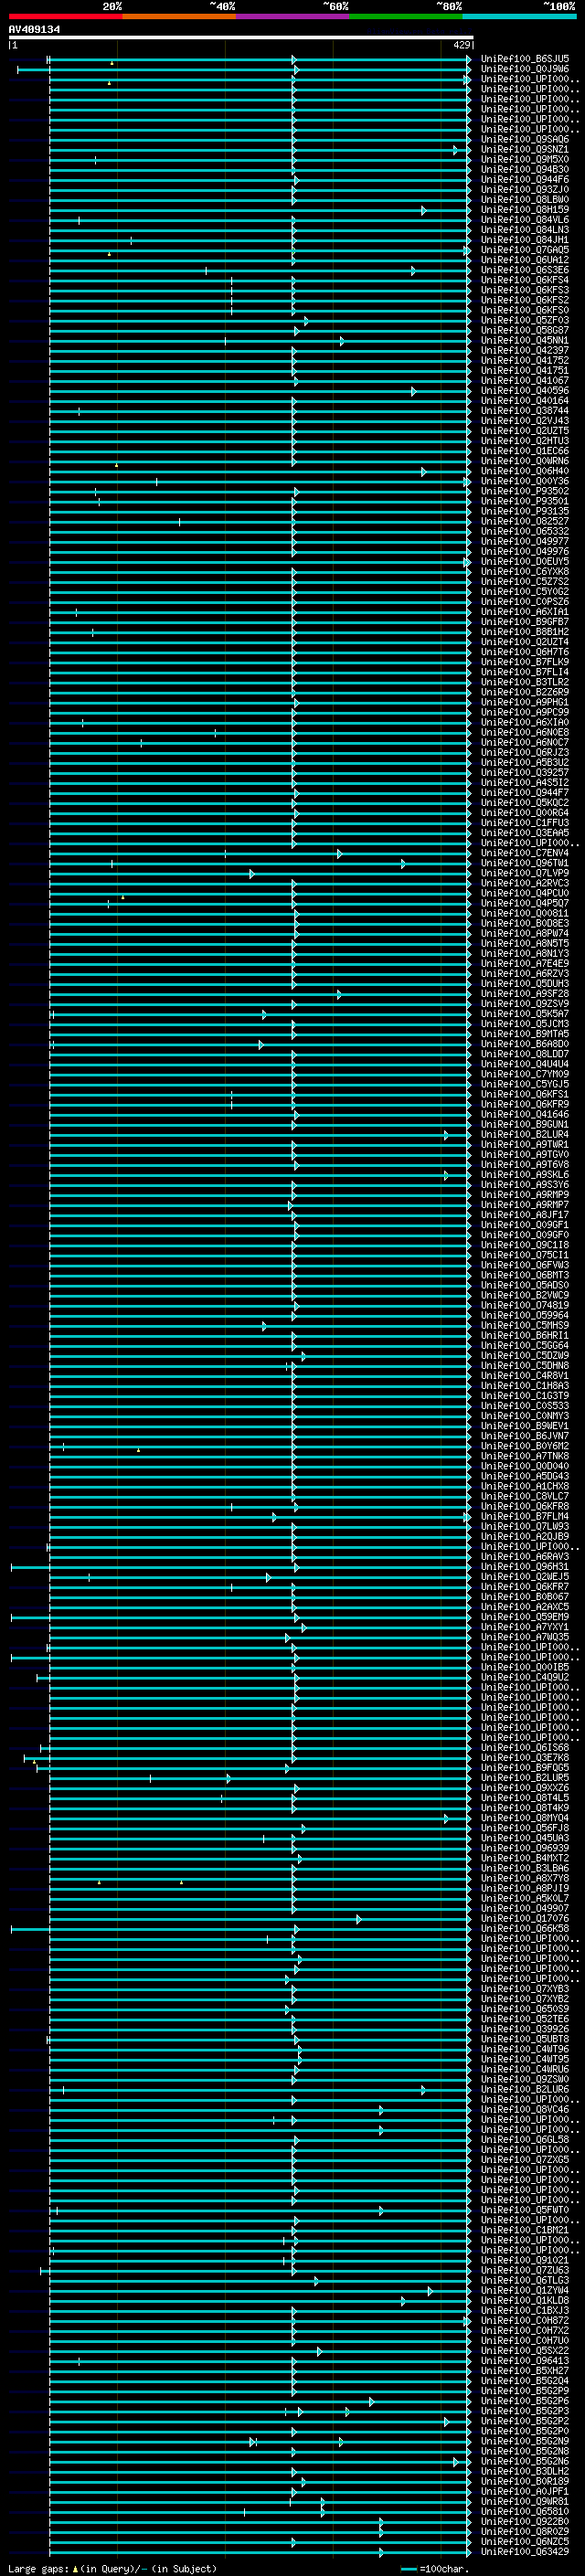Open hit UniRef100_Q7GAQ5
Screen dimensions: 585x2576
(x=525, y=250)
